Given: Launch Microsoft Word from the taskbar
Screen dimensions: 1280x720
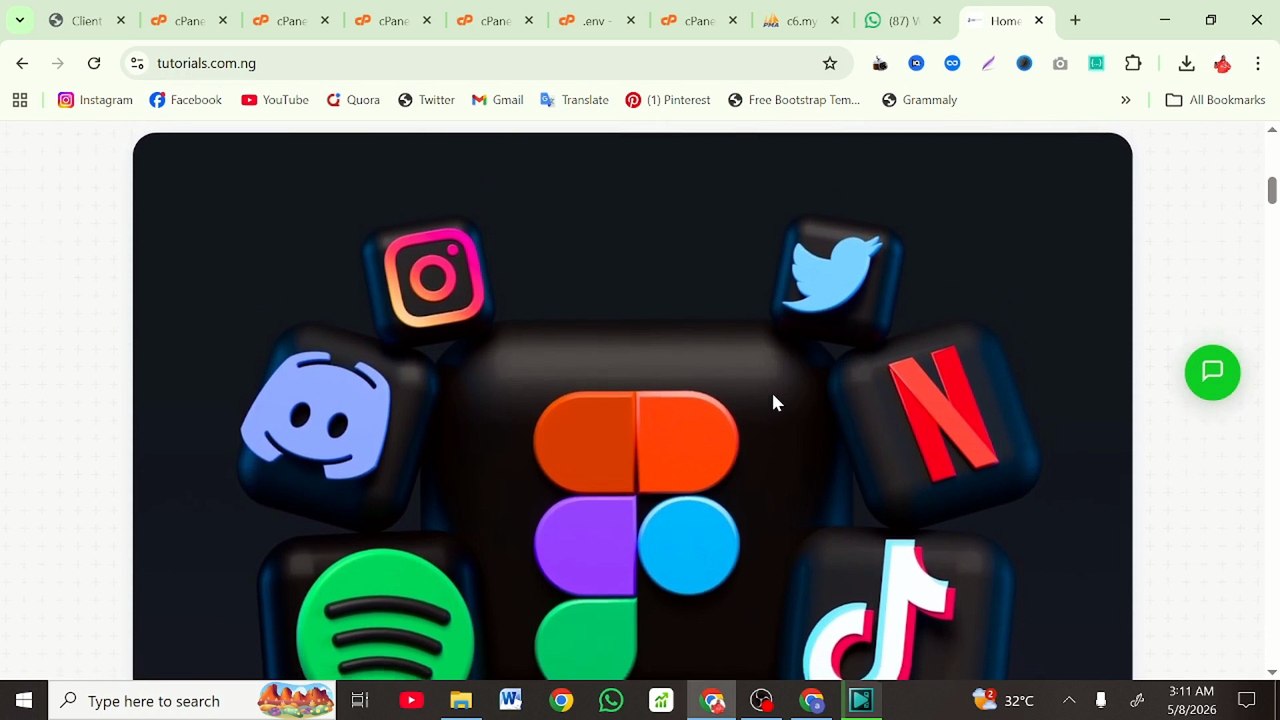Looking at the screenshot, I should click(x=511, y=700).
